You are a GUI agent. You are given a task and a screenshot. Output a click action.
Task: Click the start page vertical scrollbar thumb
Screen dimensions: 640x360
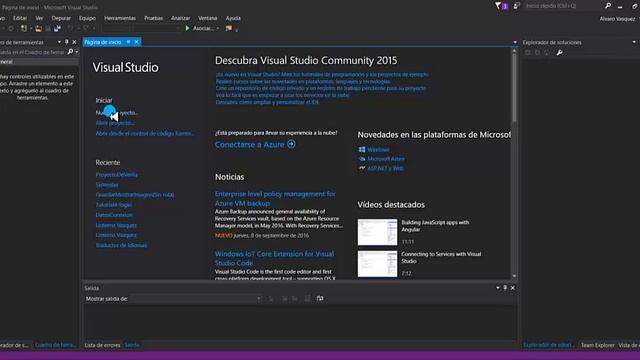tap(514, 88)
